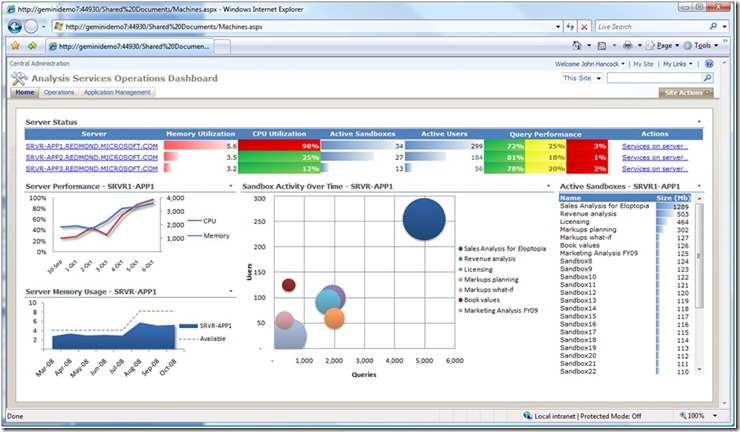Open the Site Actions menu
The height and width of the screenshot is (432, 740).
[x=686, y=93]
